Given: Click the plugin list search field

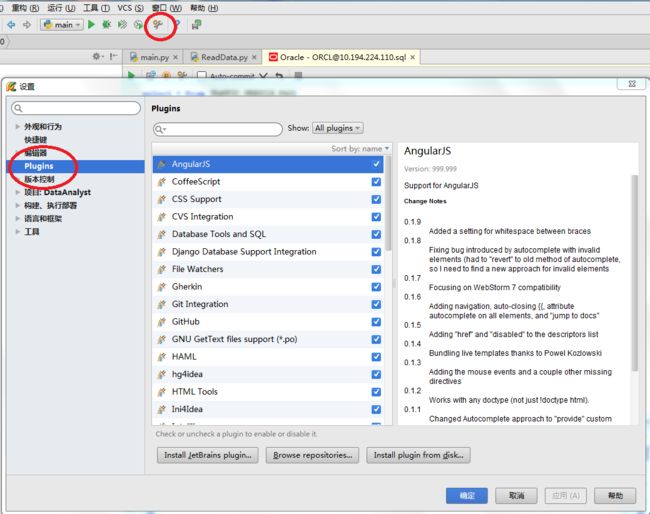Looking at the screenshot, I should click(218, 129).
